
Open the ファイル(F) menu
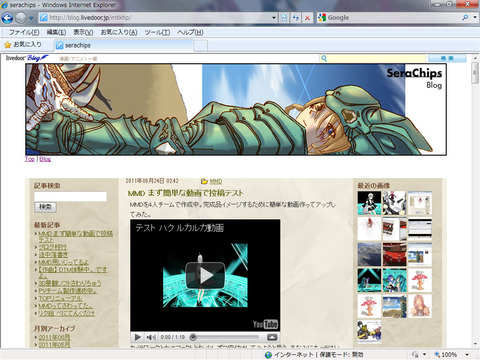[24, 32]
